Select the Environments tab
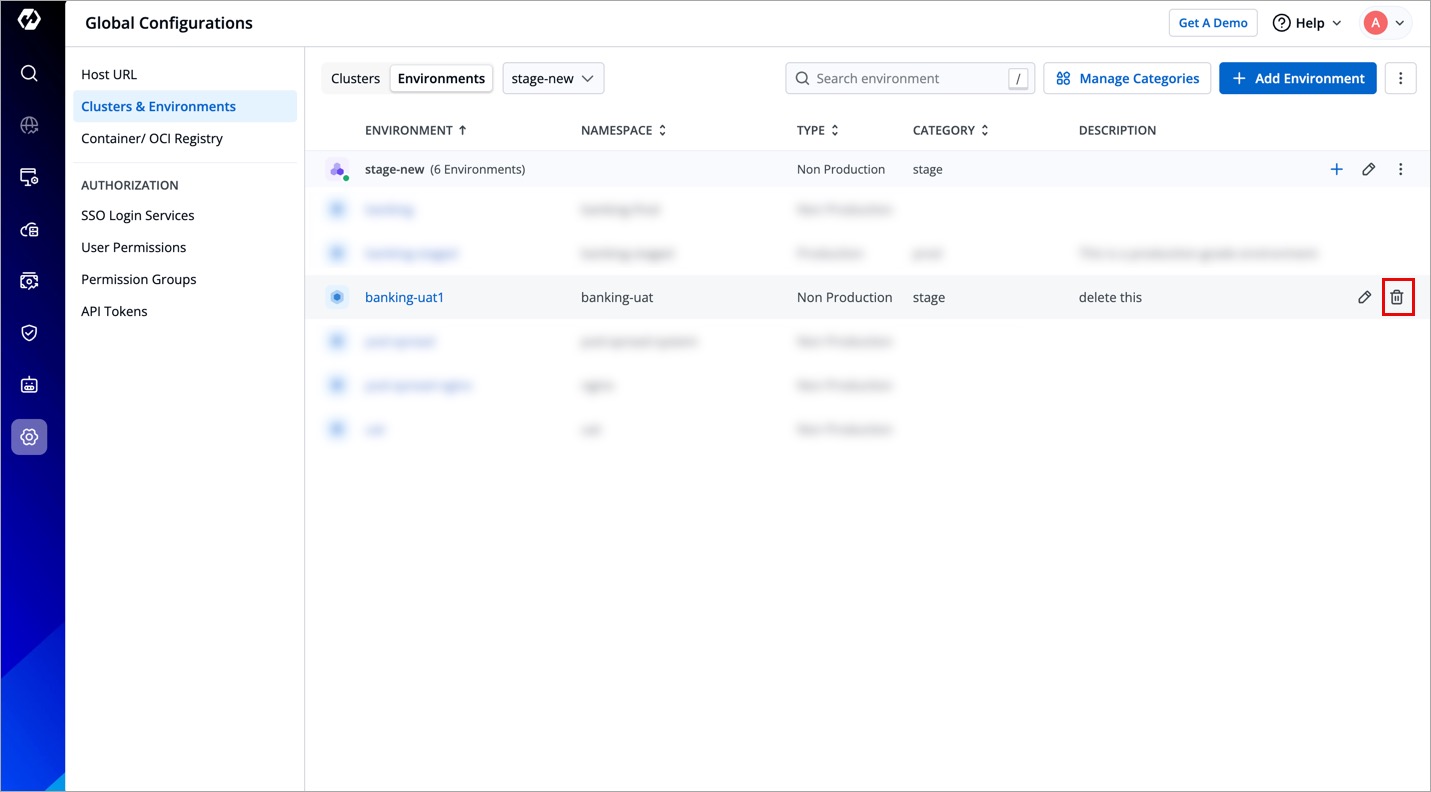1431x792 pixels. [x=441, y=78]
